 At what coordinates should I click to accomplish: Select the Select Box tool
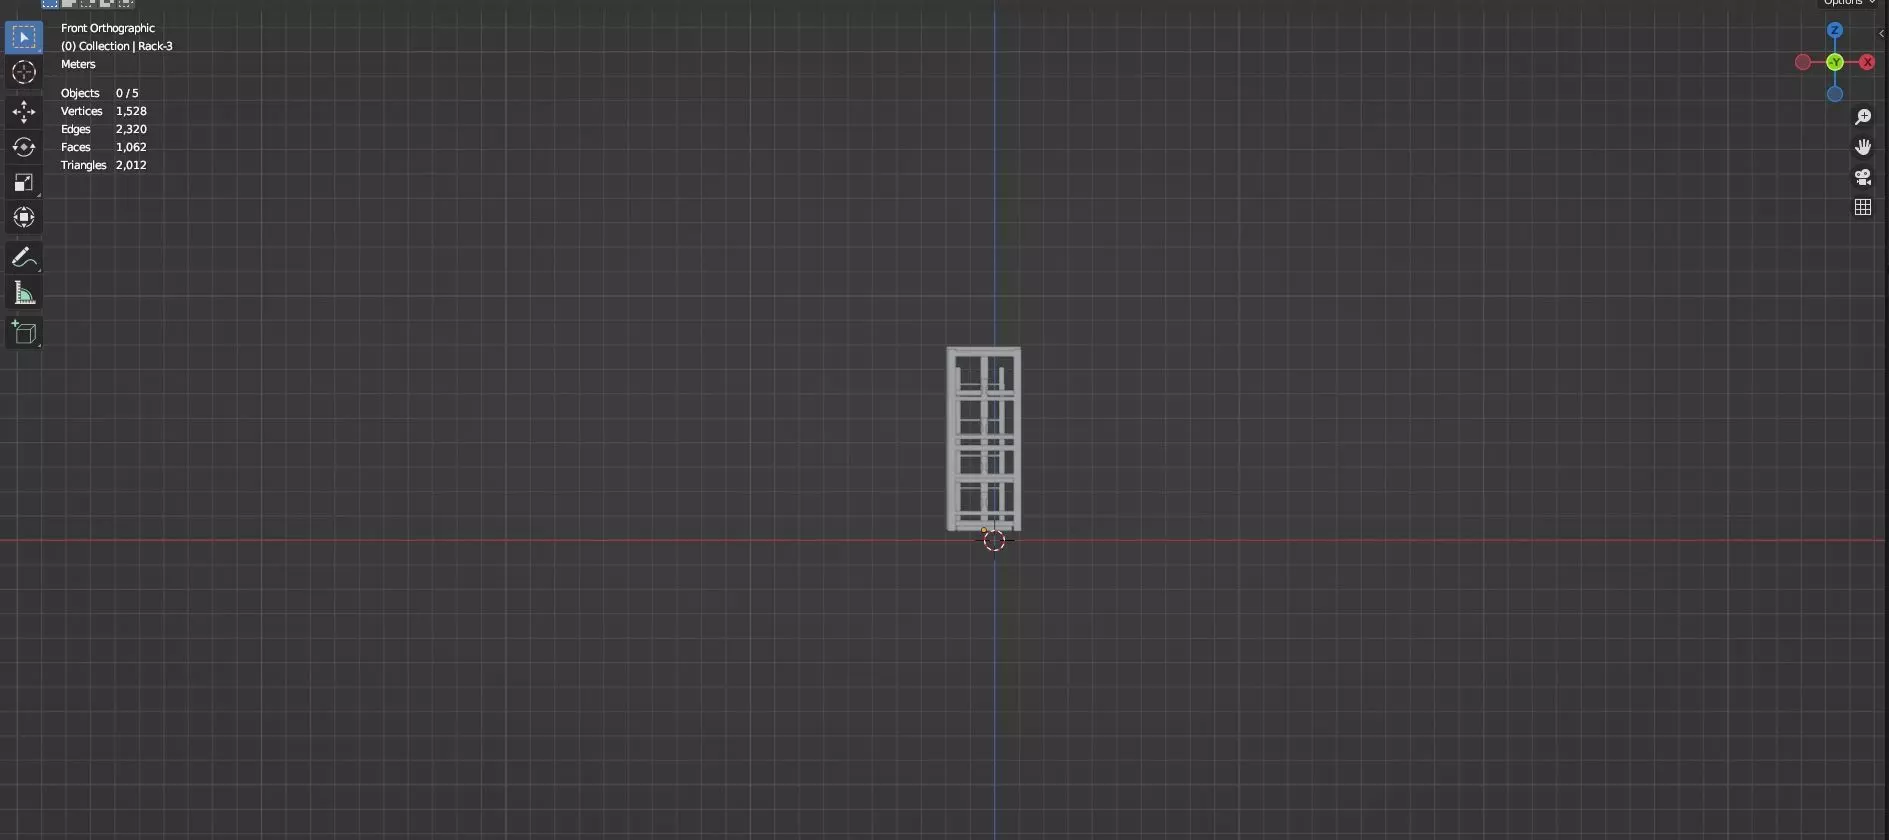tap(23, 38)
